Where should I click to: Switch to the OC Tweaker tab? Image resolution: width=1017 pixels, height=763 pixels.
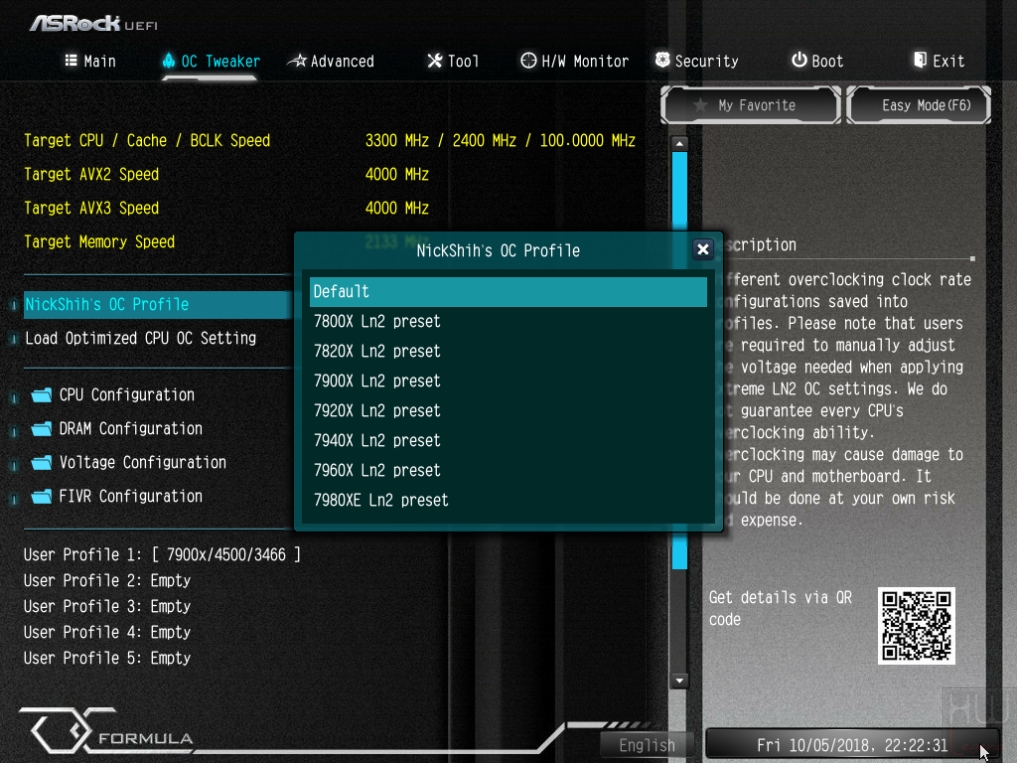tap(211, 61)
